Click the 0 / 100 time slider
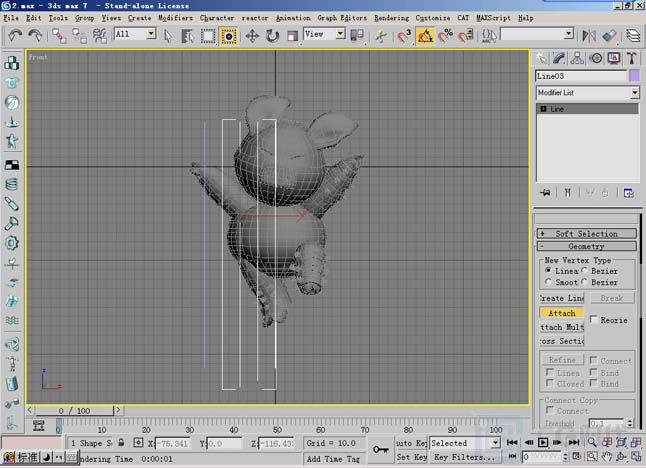The height and width of the screenshot is (468, 646). click(74, 411)
